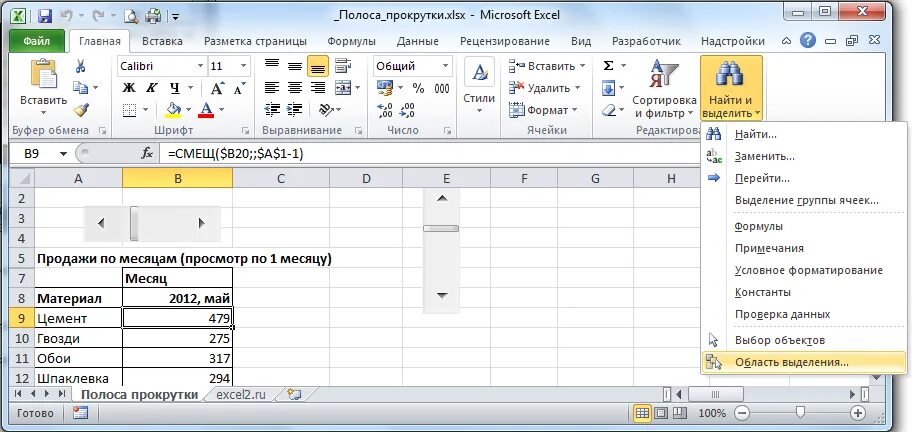Open the Customize Quick Access Toolbar arrow
This screenshot has height=432, width=912.
tap(176, 16)
